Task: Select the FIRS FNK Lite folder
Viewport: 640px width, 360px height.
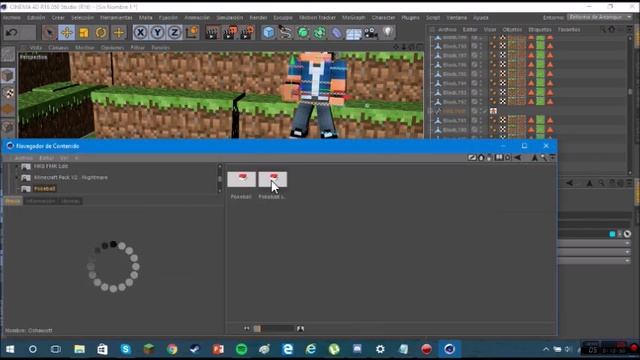Action: tap(51, 167)
